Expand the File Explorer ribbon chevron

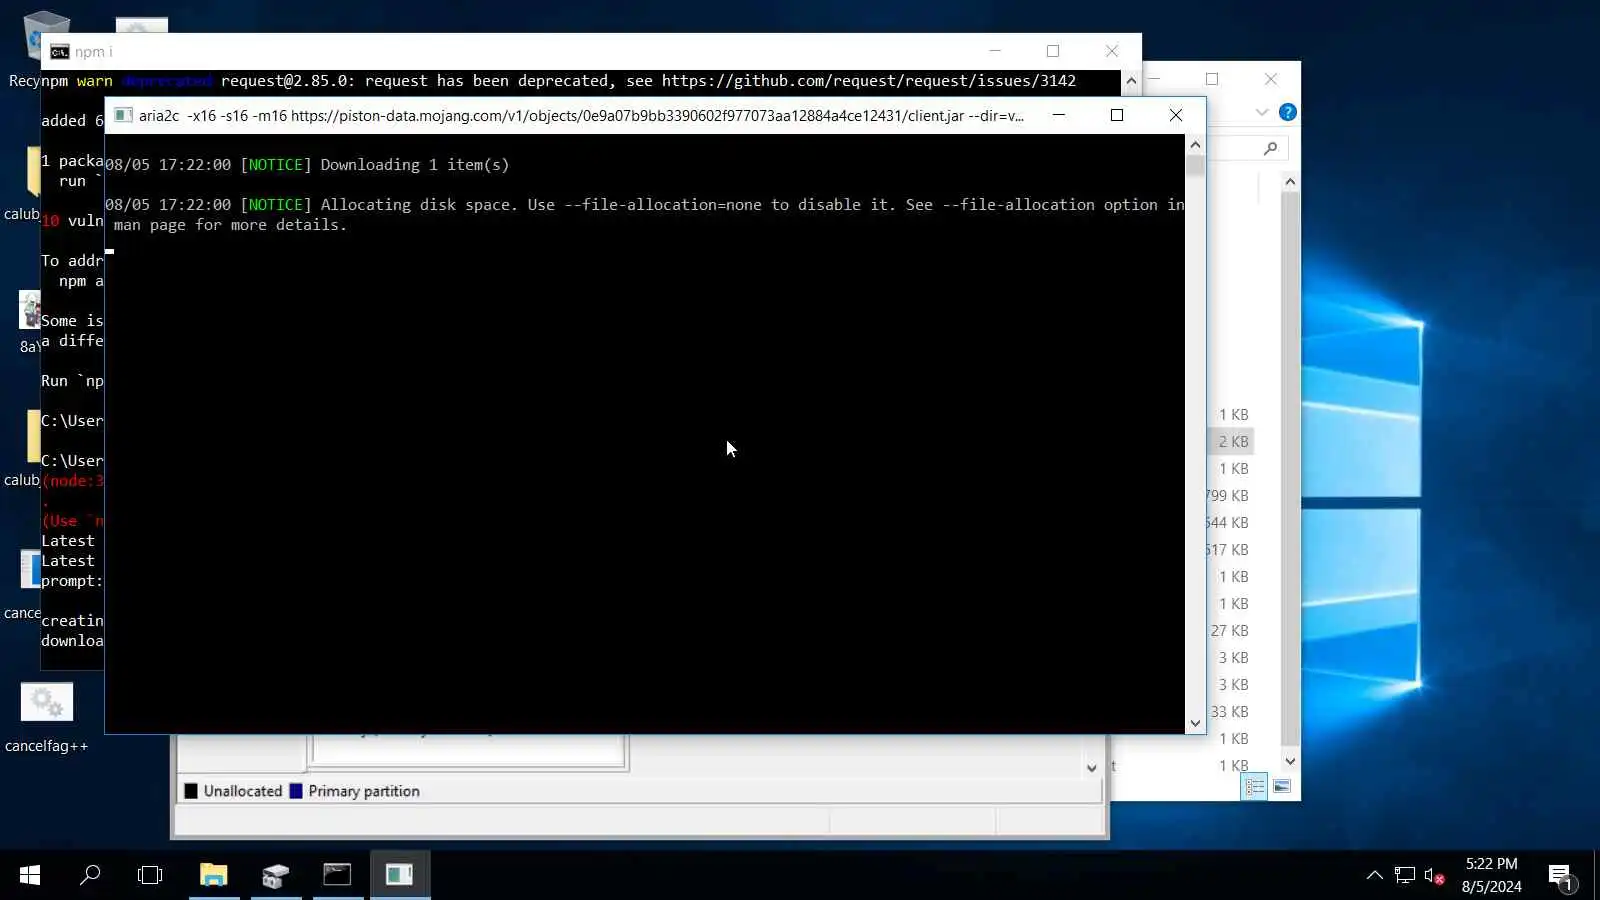pyautogui.click(x=1262, y=112)
